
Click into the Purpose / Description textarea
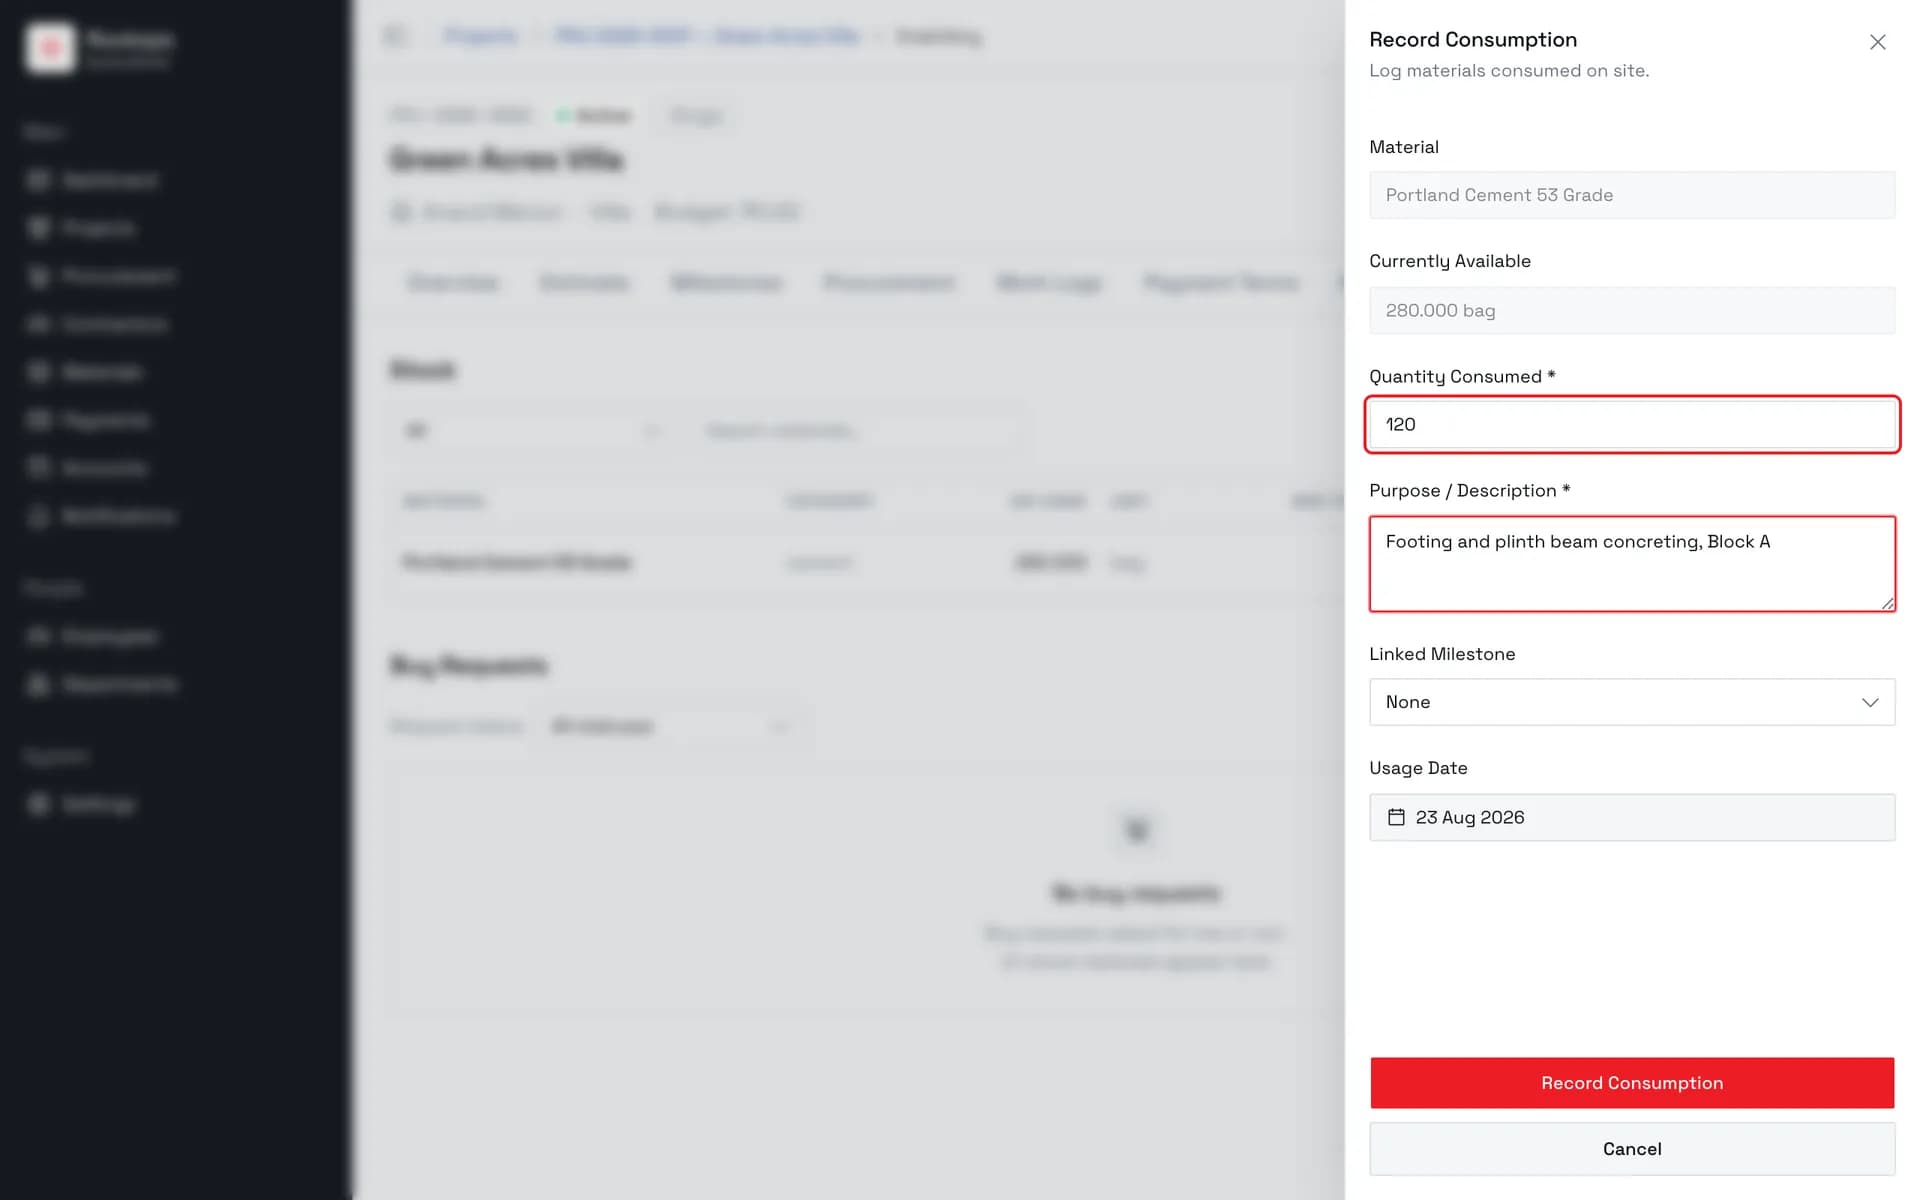pos(1632,564)
